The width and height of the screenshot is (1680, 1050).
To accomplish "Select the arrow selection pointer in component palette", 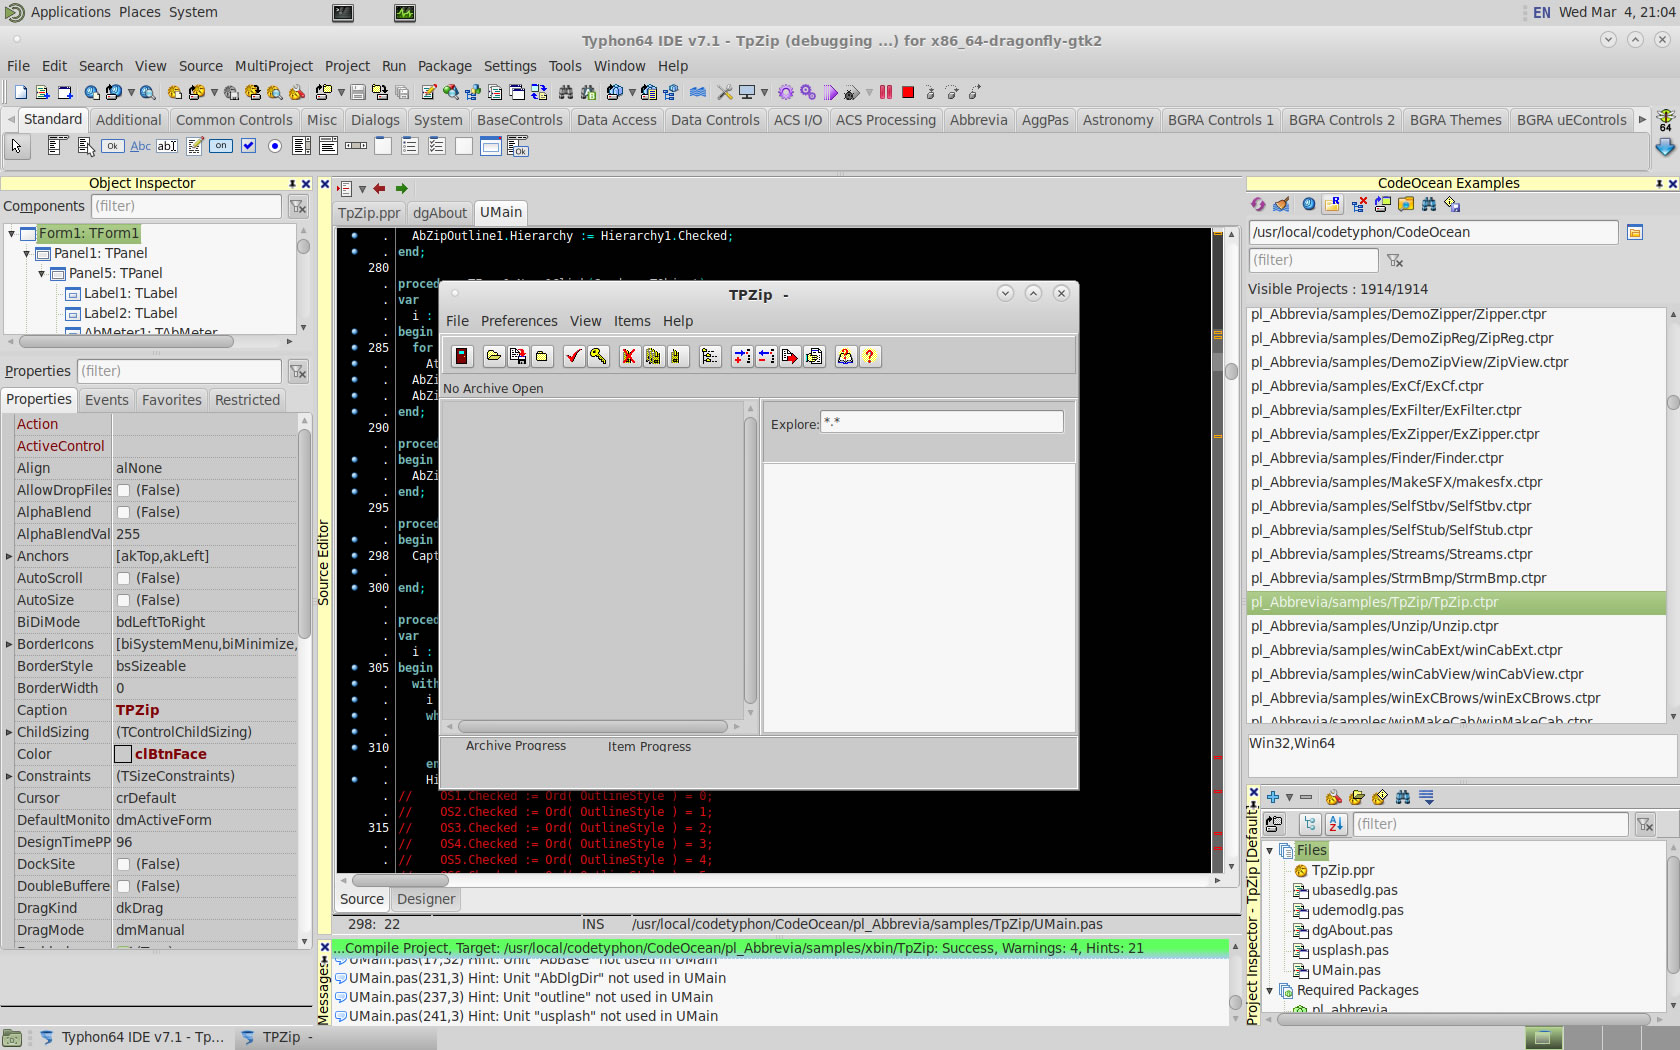I will (16, 146).
